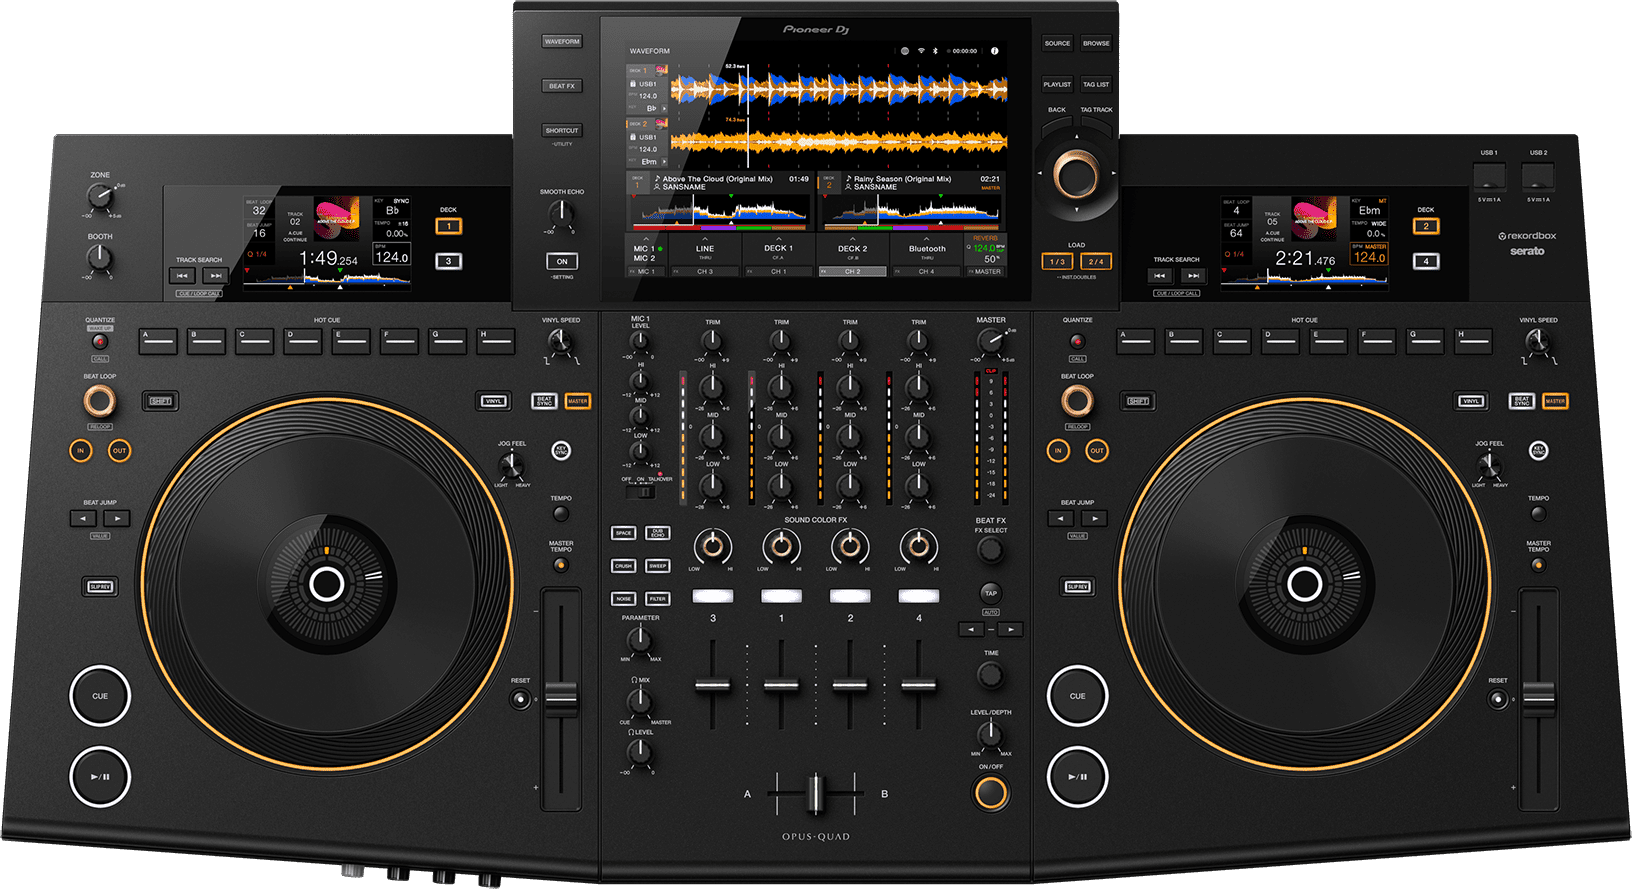This screenshot has height=889, width=1632.
Task: Tap the info icon on the touchscreen
Action: (994, 50)
